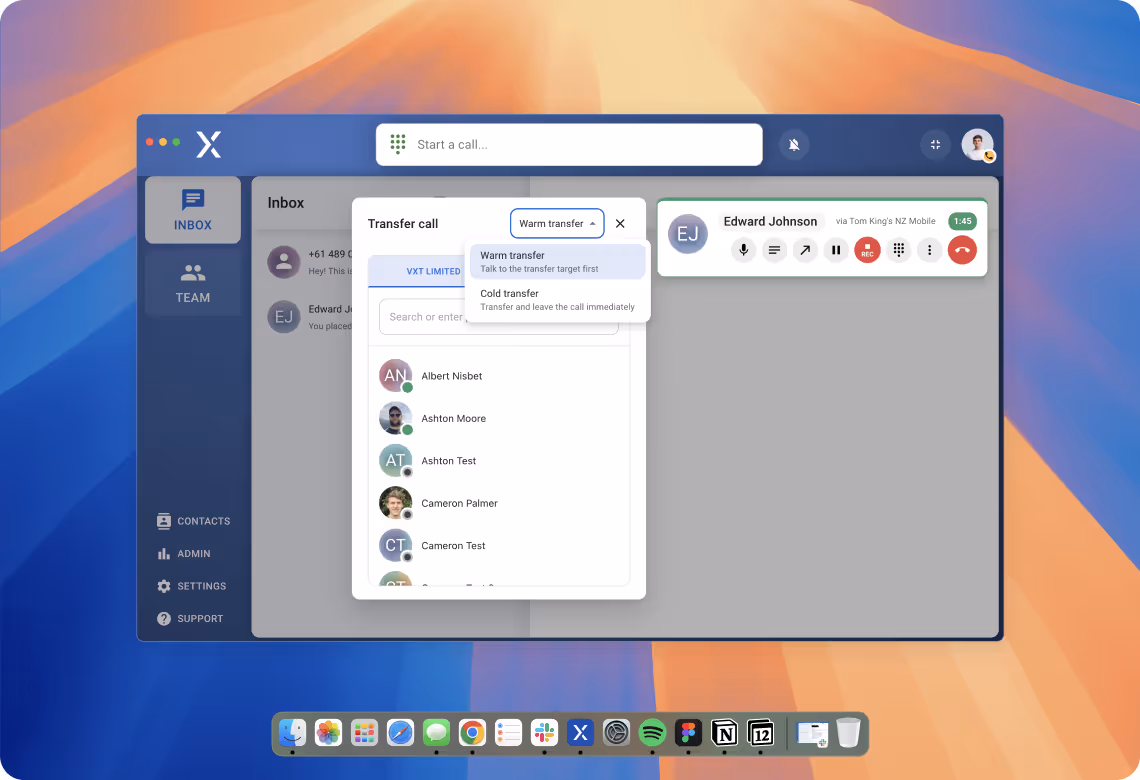Open Reminders in the Dock

click(x=508, y=733)
